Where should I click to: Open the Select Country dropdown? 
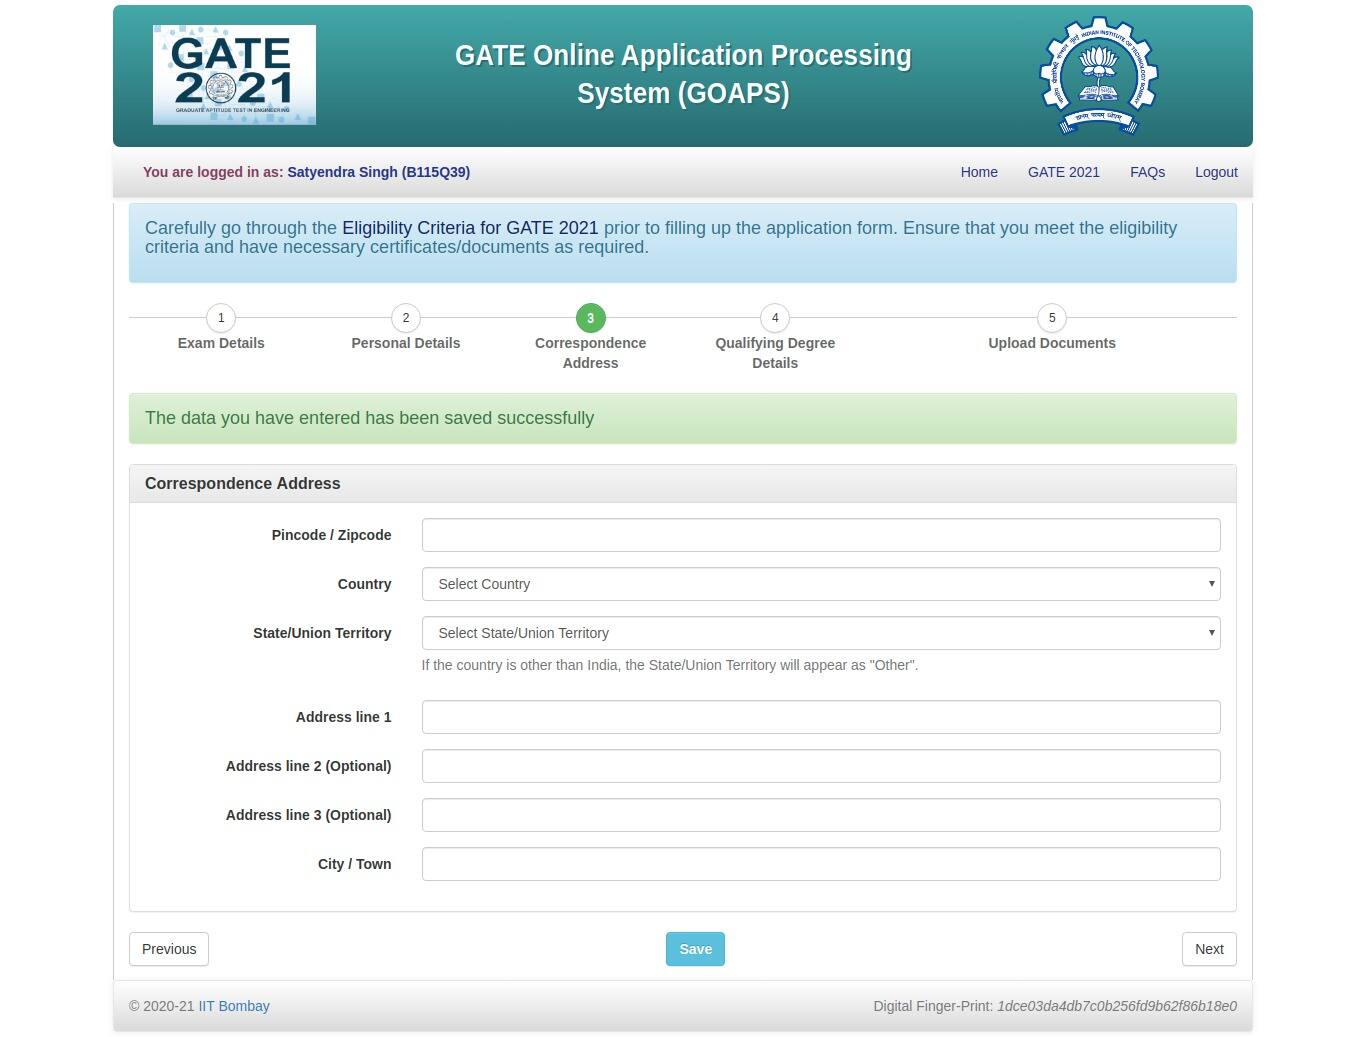[821, 584]
